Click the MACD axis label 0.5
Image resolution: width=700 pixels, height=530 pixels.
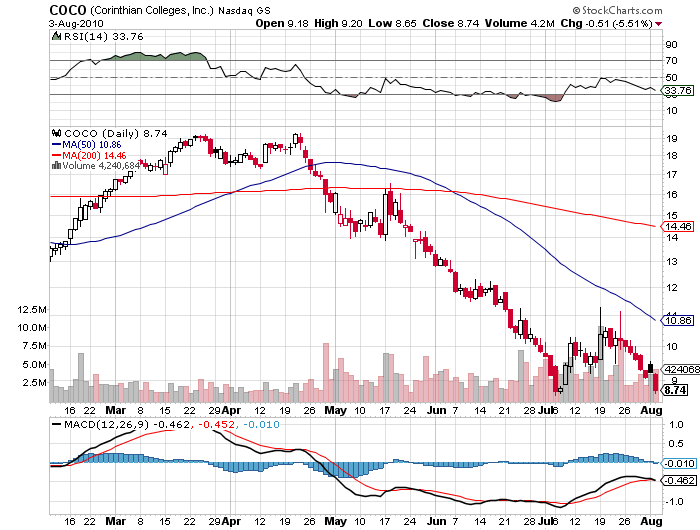click(x=677, y=443)
